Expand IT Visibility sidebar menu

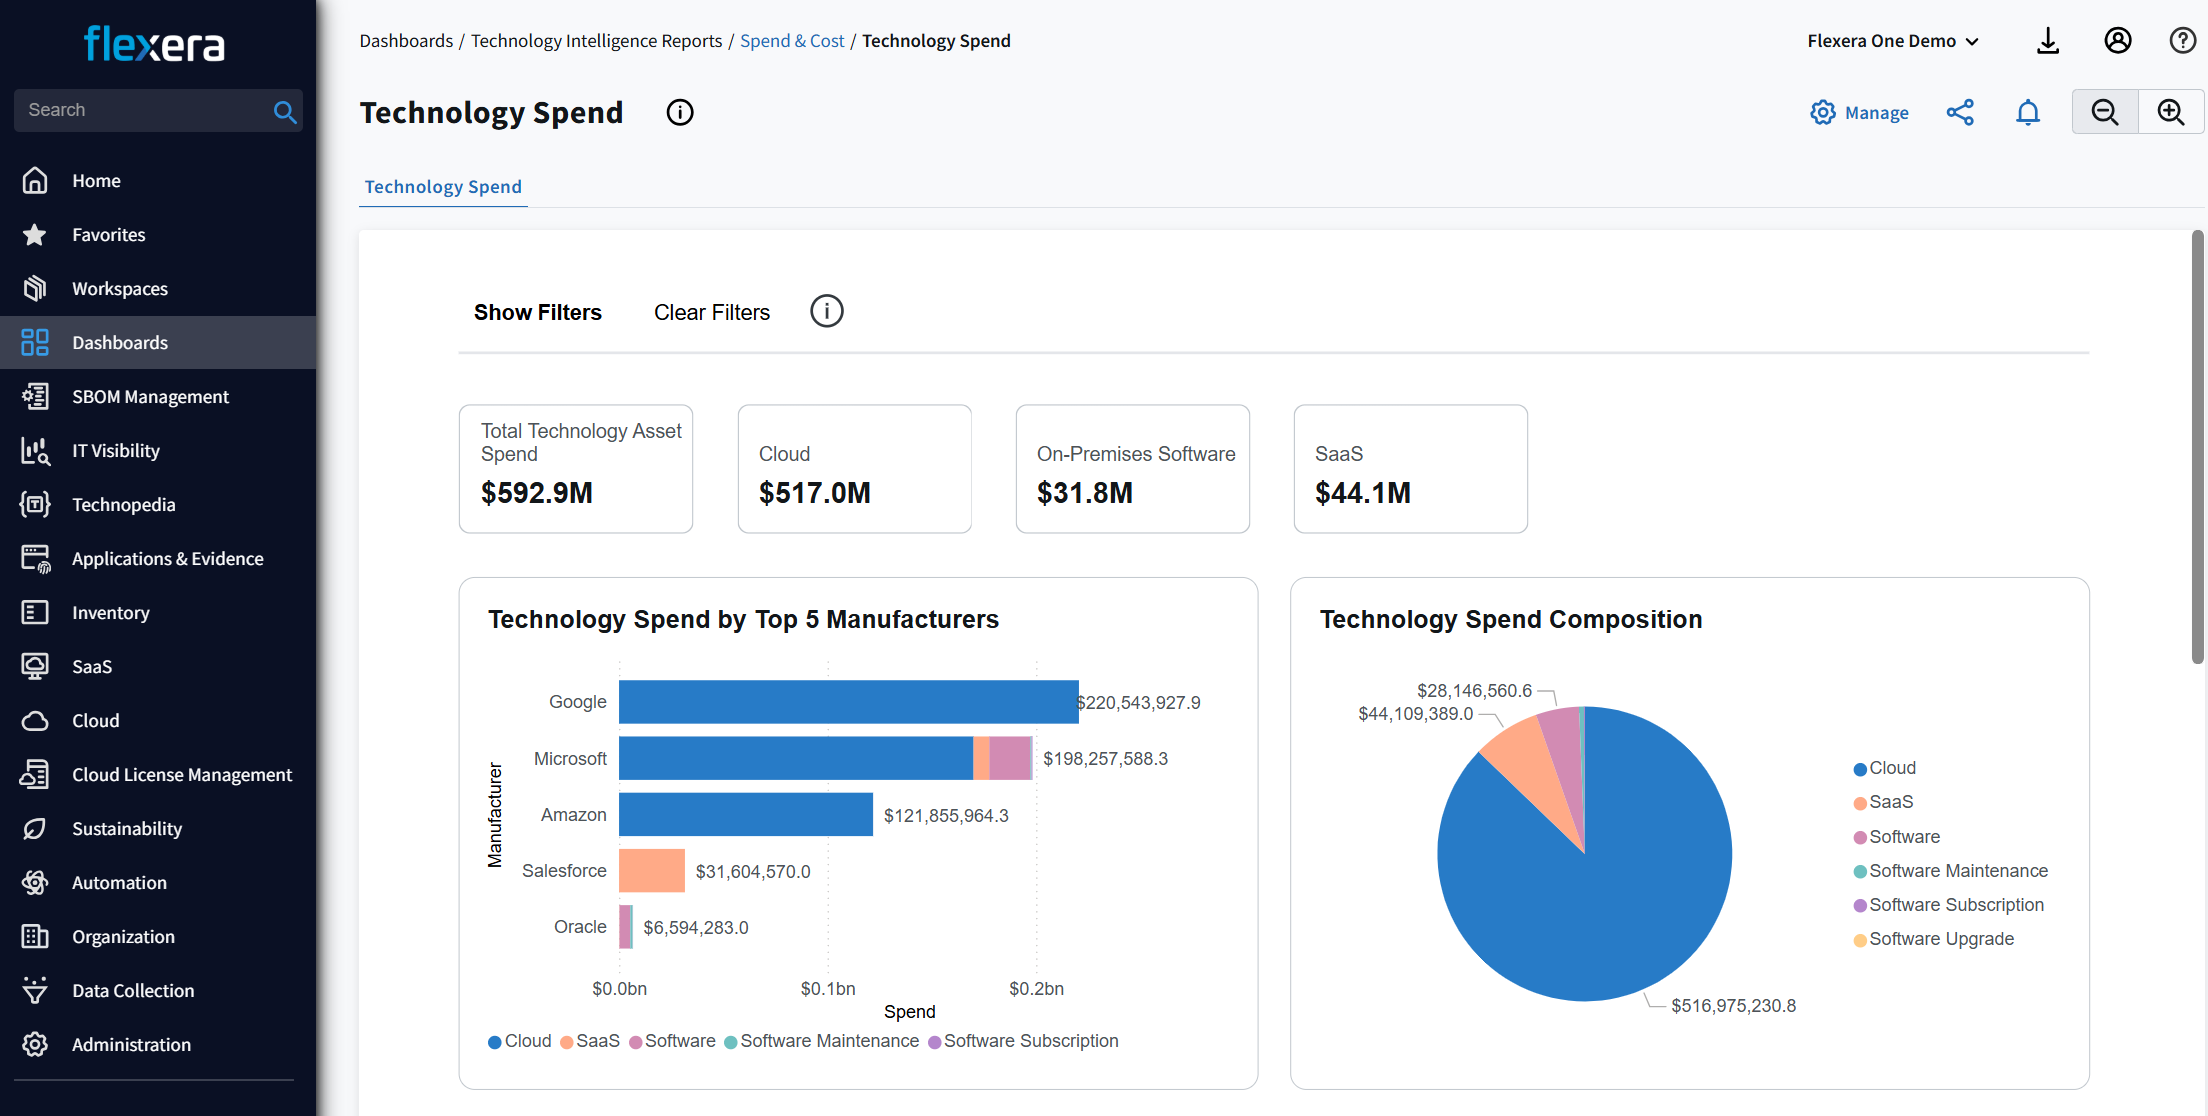tap(116, 451)
